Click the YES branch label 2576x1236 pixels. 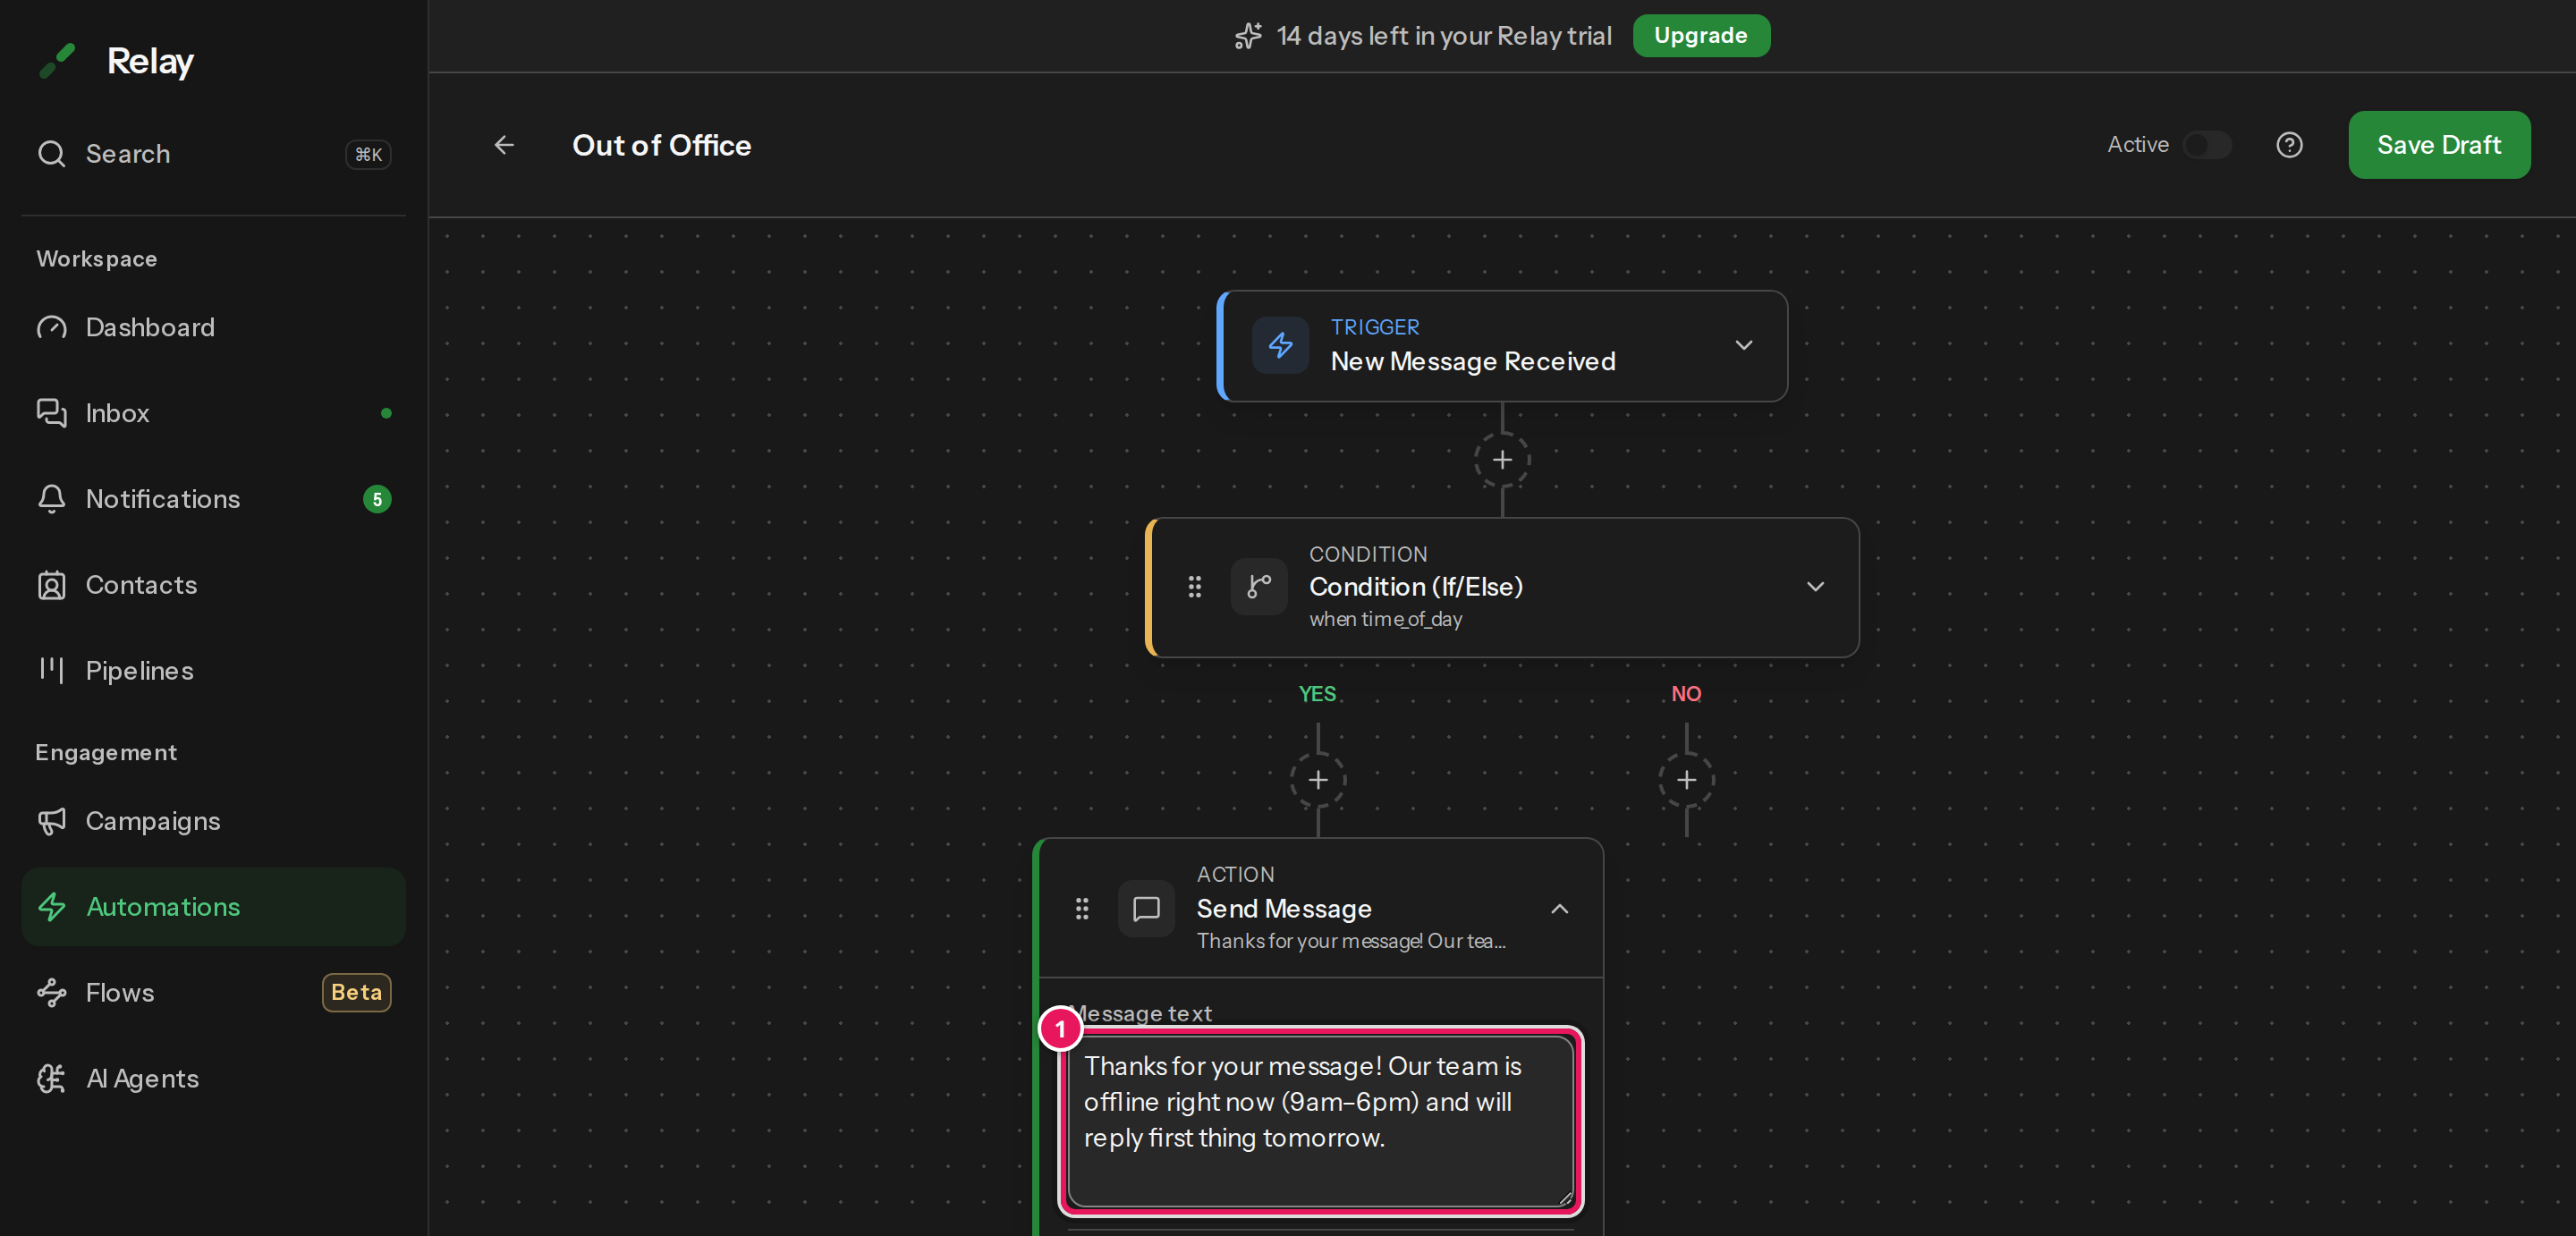coord(1317,694)
